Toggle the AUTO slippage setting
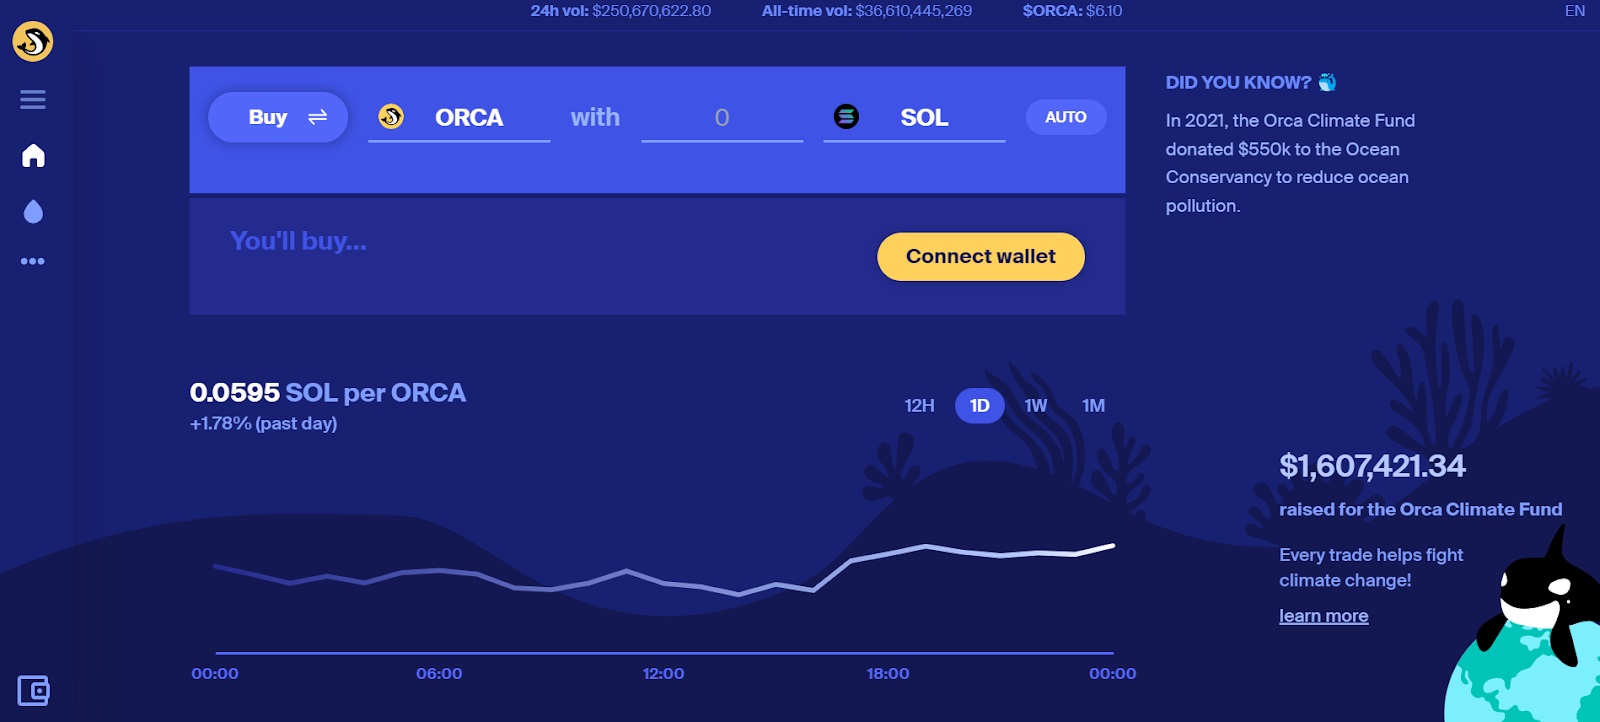 coord(1066,117)
